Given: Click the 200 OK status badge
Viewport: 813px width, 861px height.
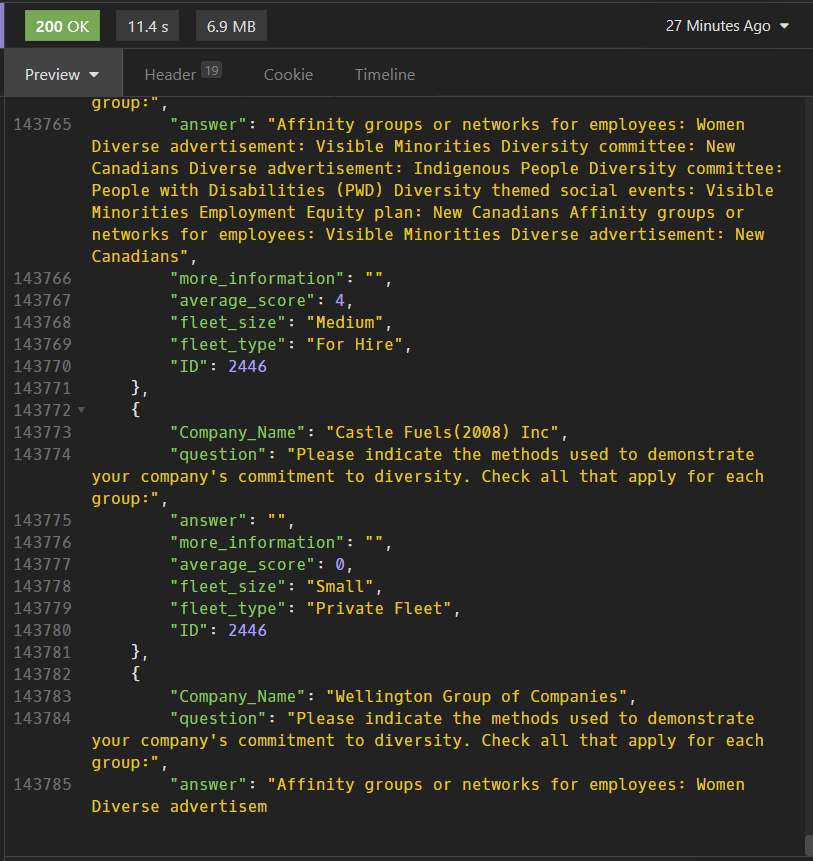Looking at the screenshot, I should pyautogui.click(x=62, y=26).
